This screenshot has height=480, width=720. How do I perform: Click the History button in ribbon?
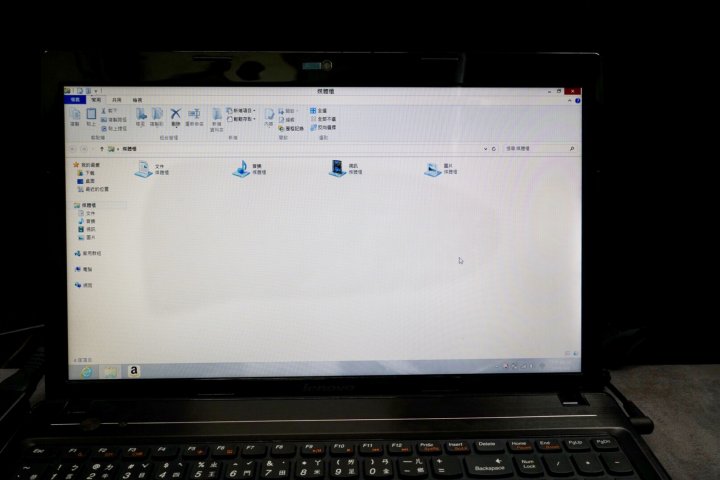click(x=291, y=129)
